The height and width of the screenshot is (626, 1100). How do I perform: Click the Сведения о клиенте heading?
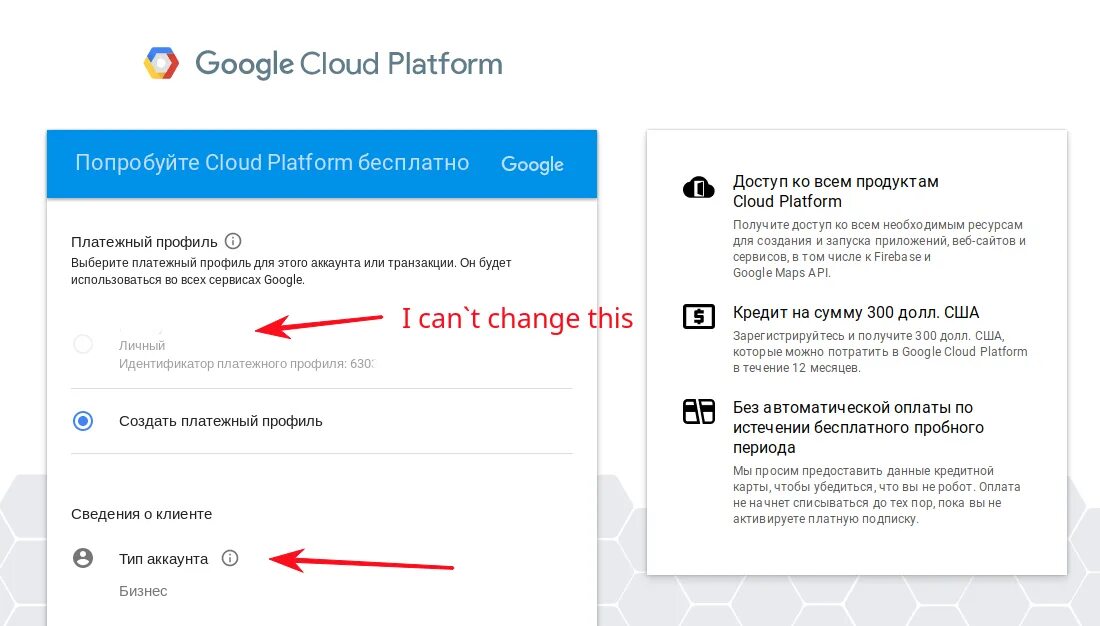141,514
